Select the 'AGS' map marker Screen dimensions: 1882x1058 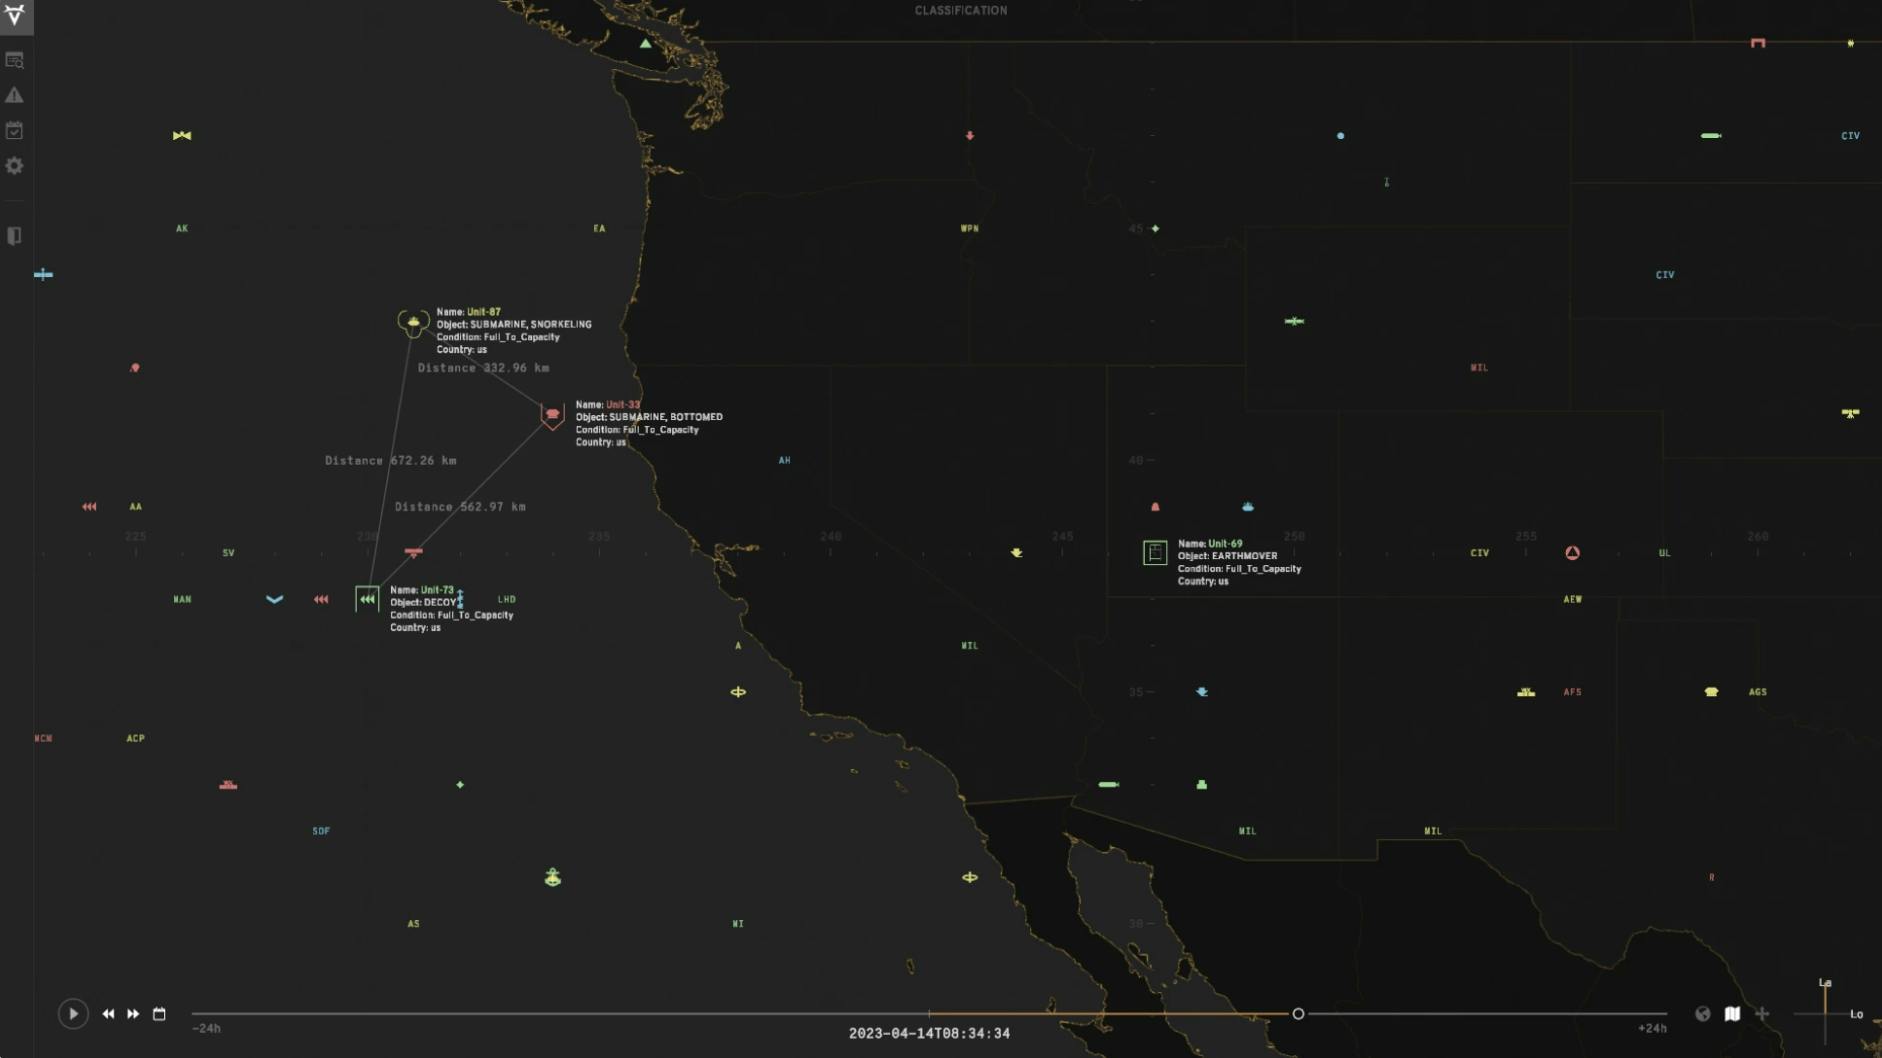tap(1758, 692)
